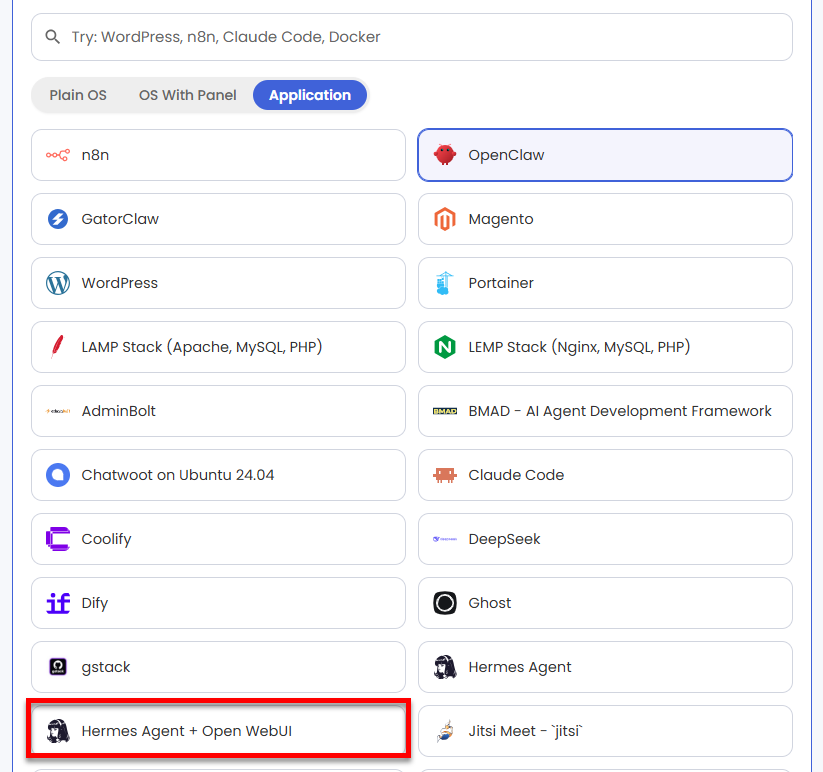Click the Dify 'if' icon
The image size is (823, 772).
[x=58, y=603]
